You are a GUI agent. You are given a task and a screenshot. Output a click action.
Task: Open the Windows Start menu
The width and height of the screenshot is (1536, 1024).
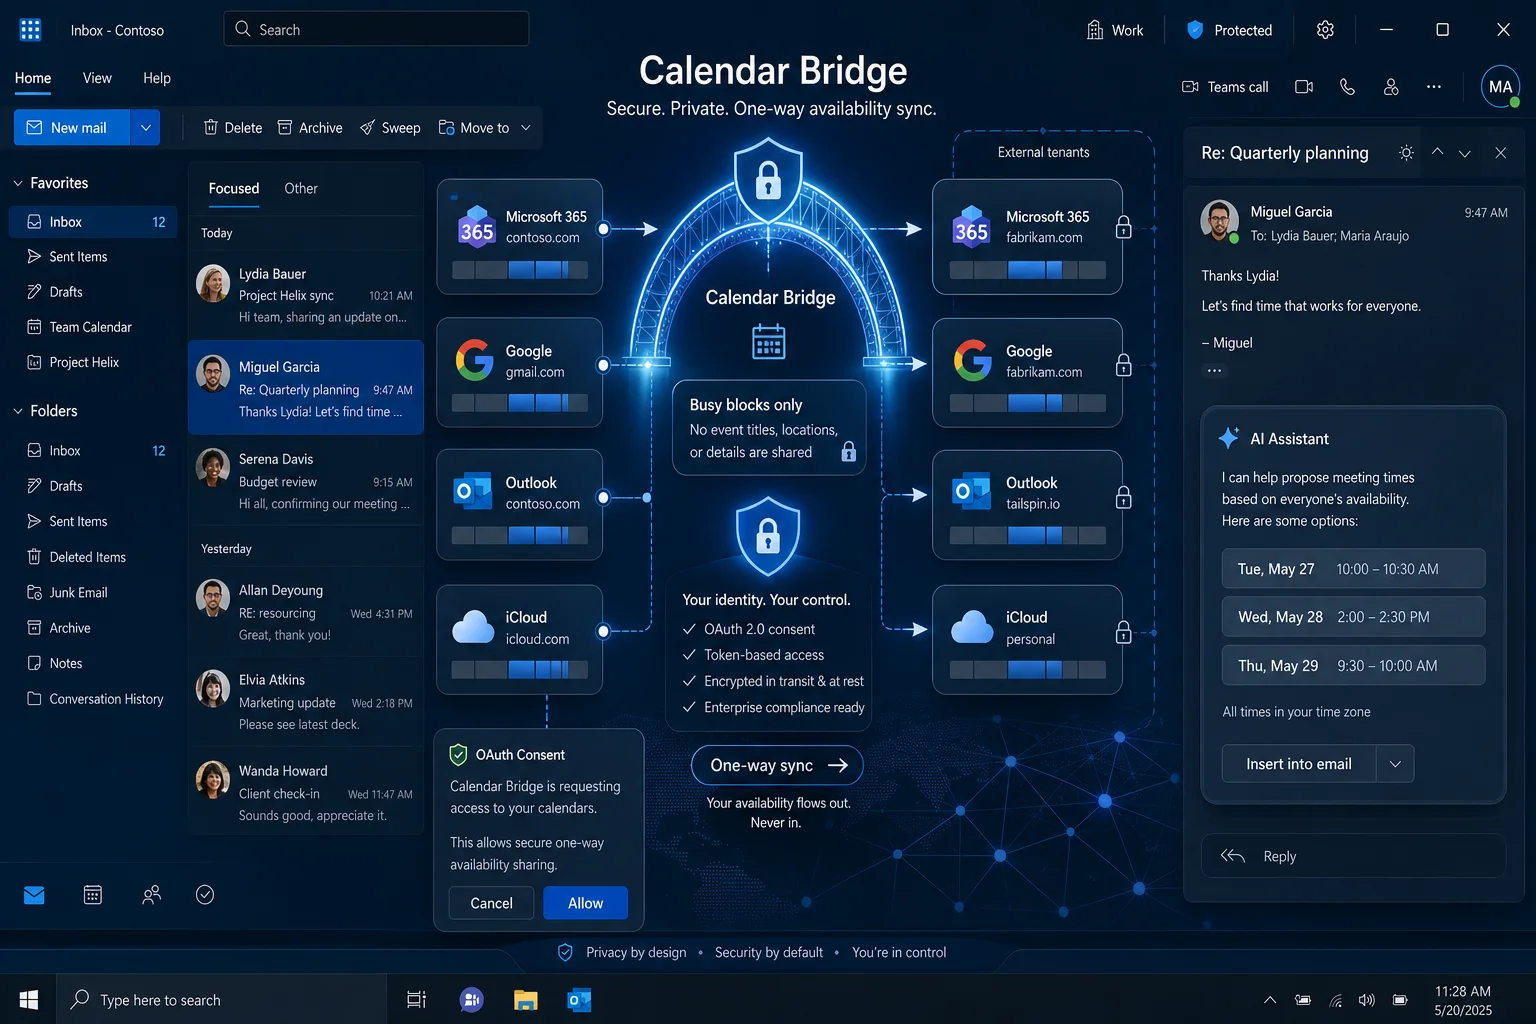29,1000
